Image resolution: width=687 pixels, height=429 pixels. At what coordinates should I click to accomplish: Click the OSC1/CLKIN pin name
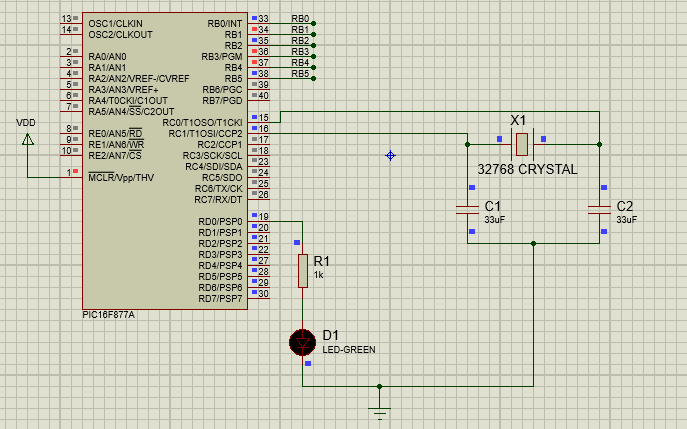[115, 24]
